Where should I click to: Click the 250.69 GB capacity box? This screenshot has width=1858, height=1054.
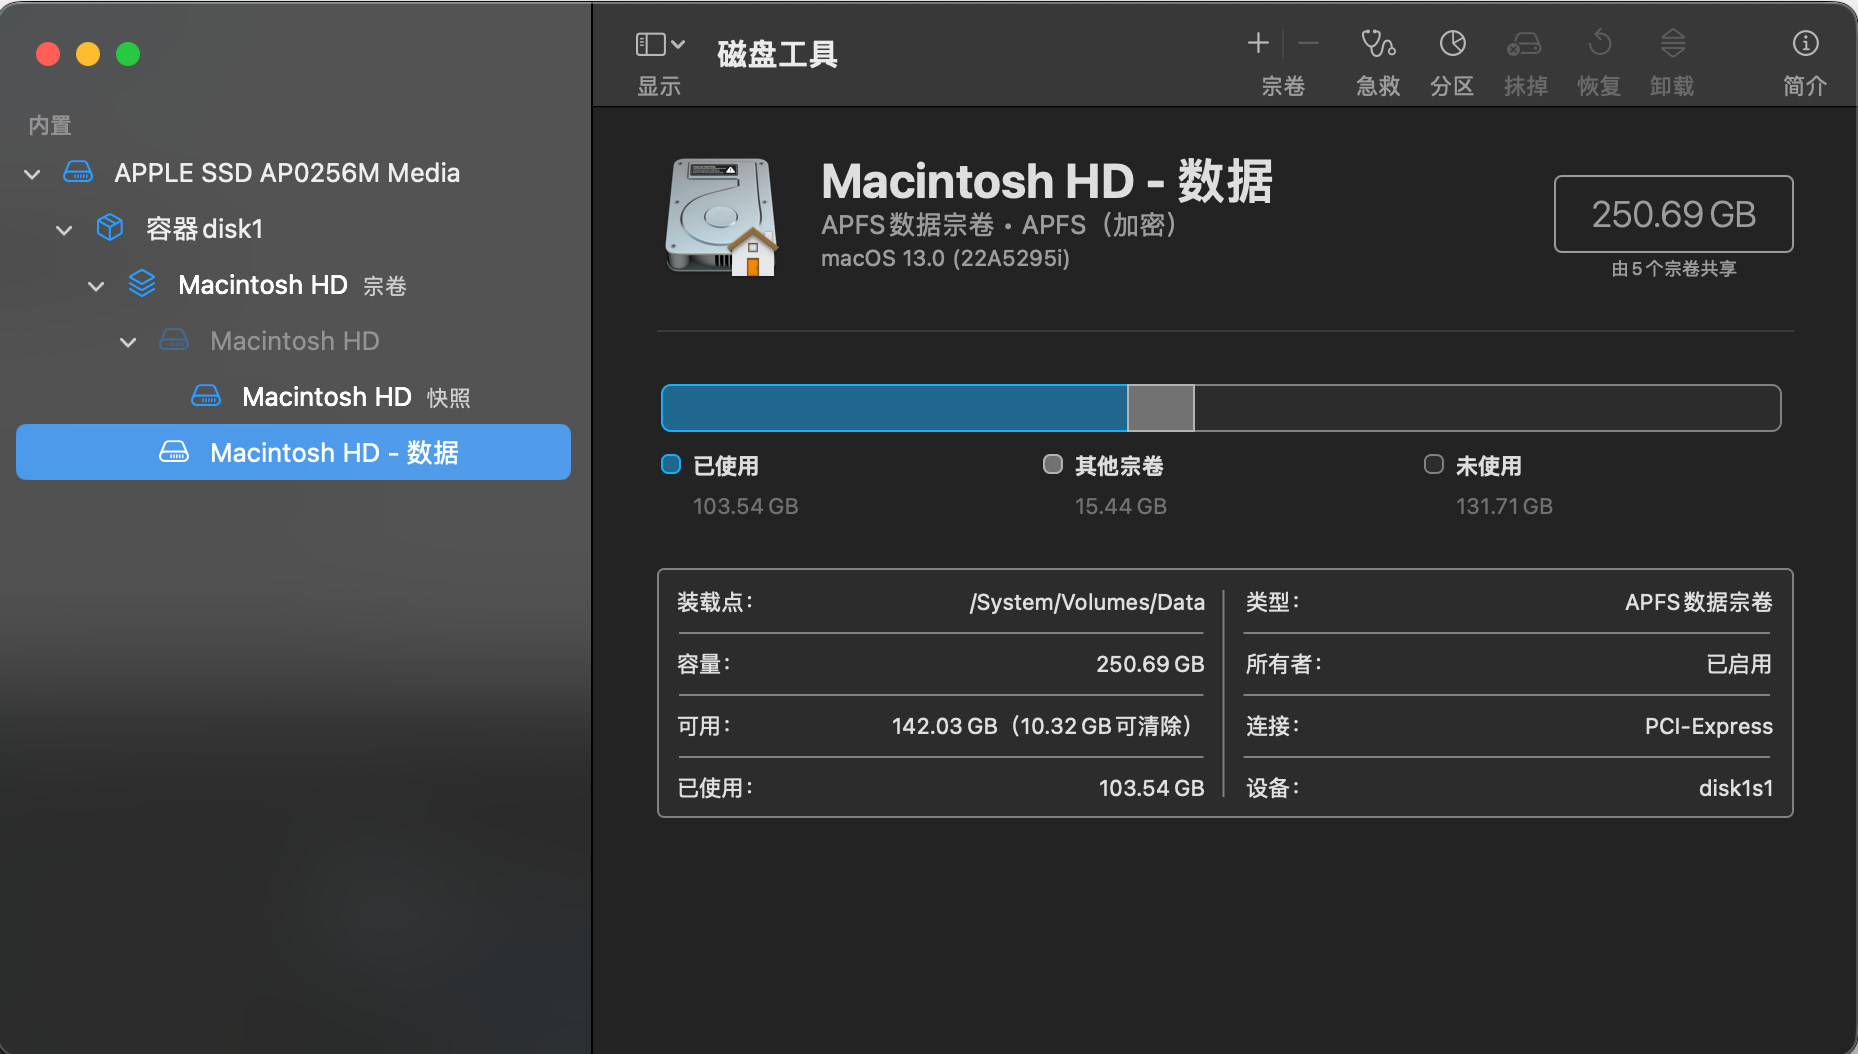pos(1673,214)
